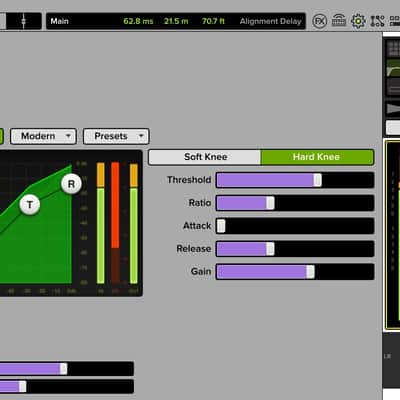Screen dimensions: 400x400
Task: Open the Modern style dropdown
Action: (43, 136)
